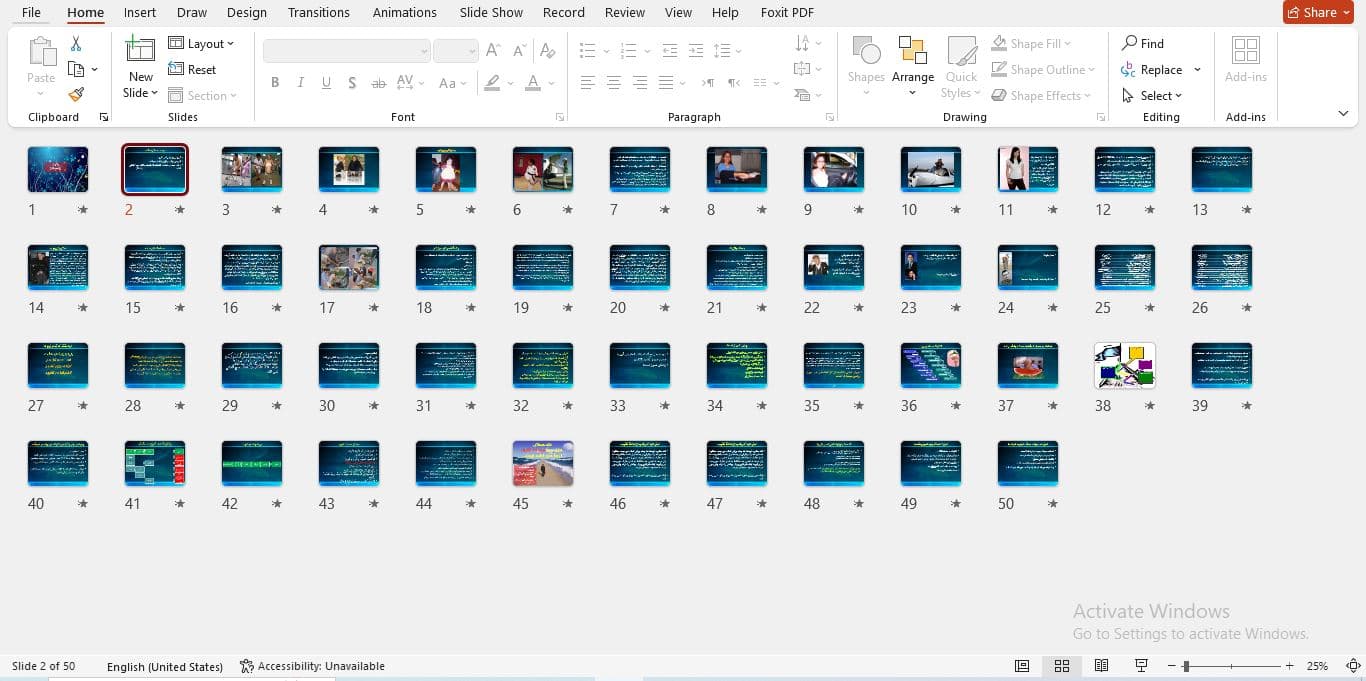The height and width of the screenshot is (681, 1366).
Task: Expand the Shape Fill dropdown
Action: [x=1032, y=43]
